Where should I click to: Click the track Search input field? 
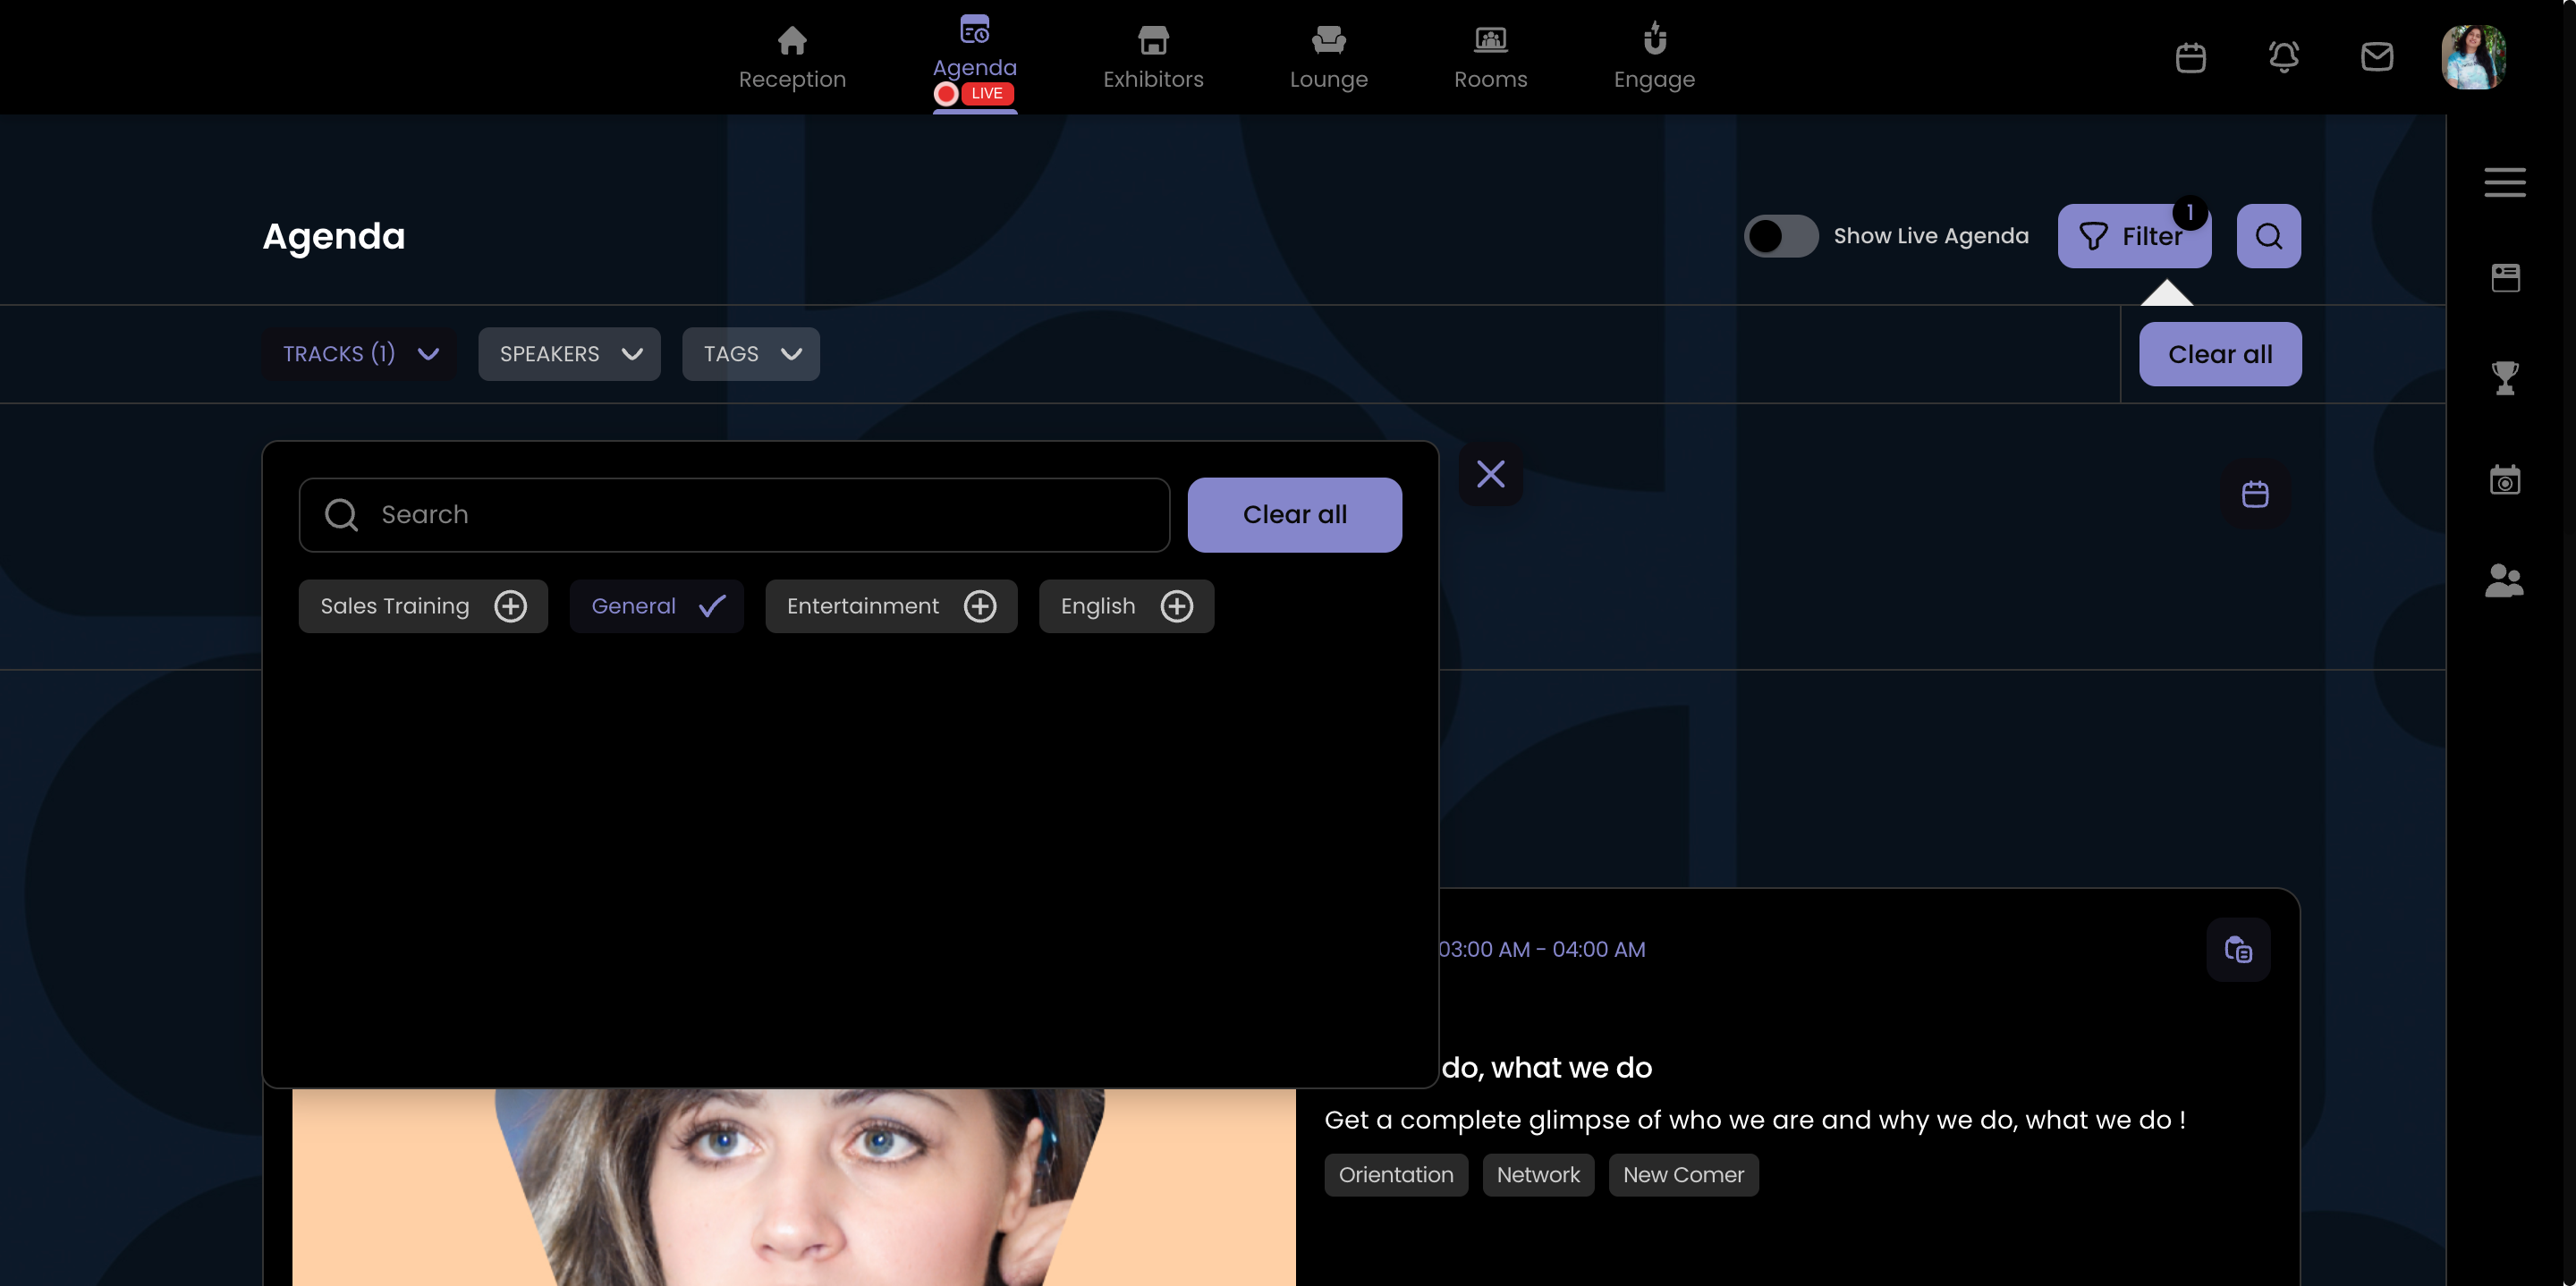coord(734,515)
